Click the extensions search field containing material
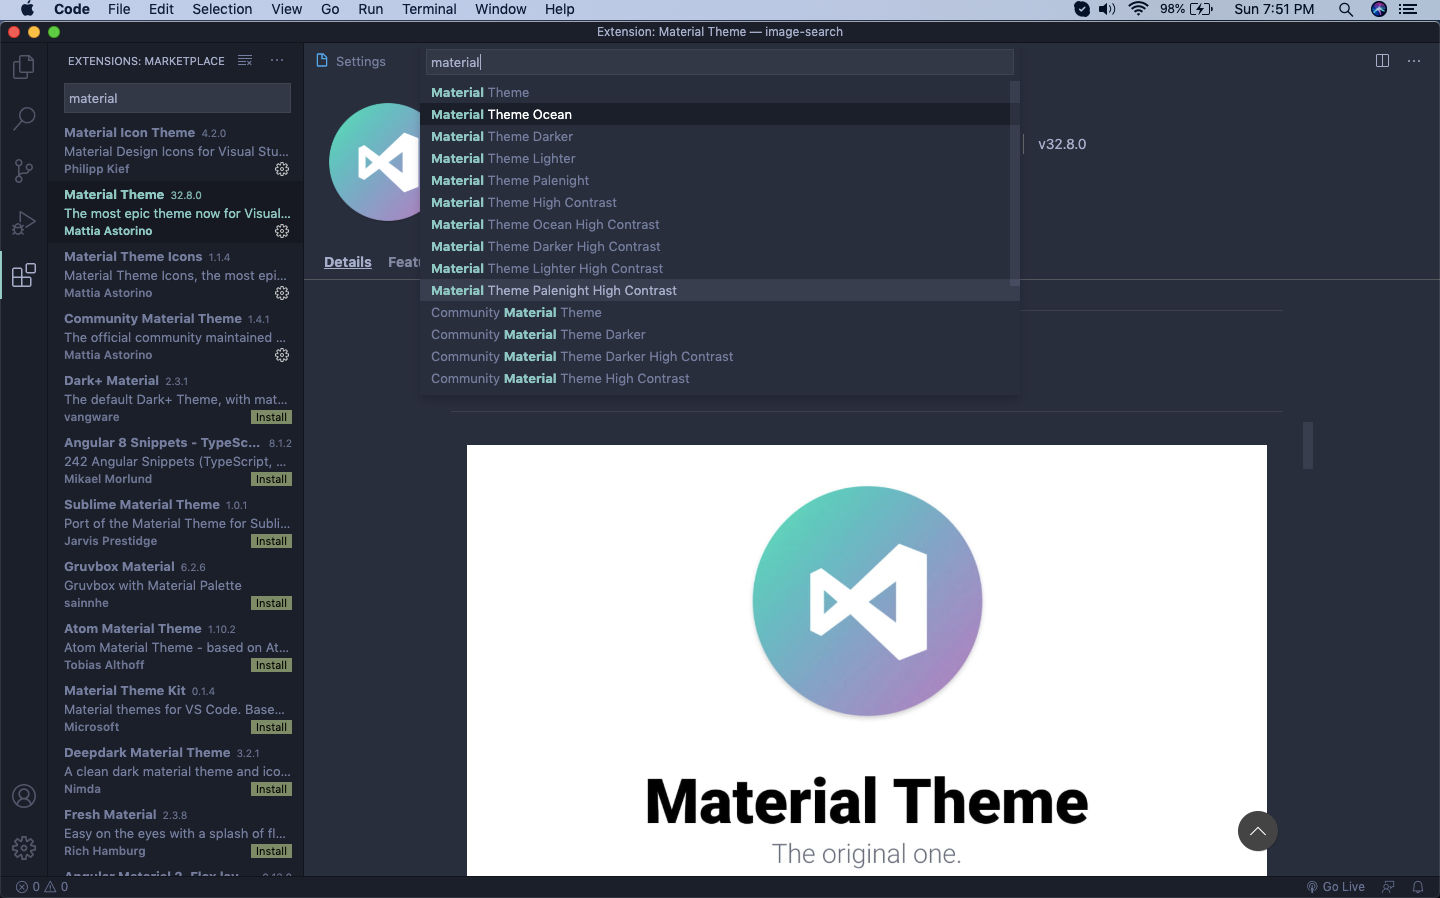This screenshot has height=898, width=1440. [x=177, y=98]
